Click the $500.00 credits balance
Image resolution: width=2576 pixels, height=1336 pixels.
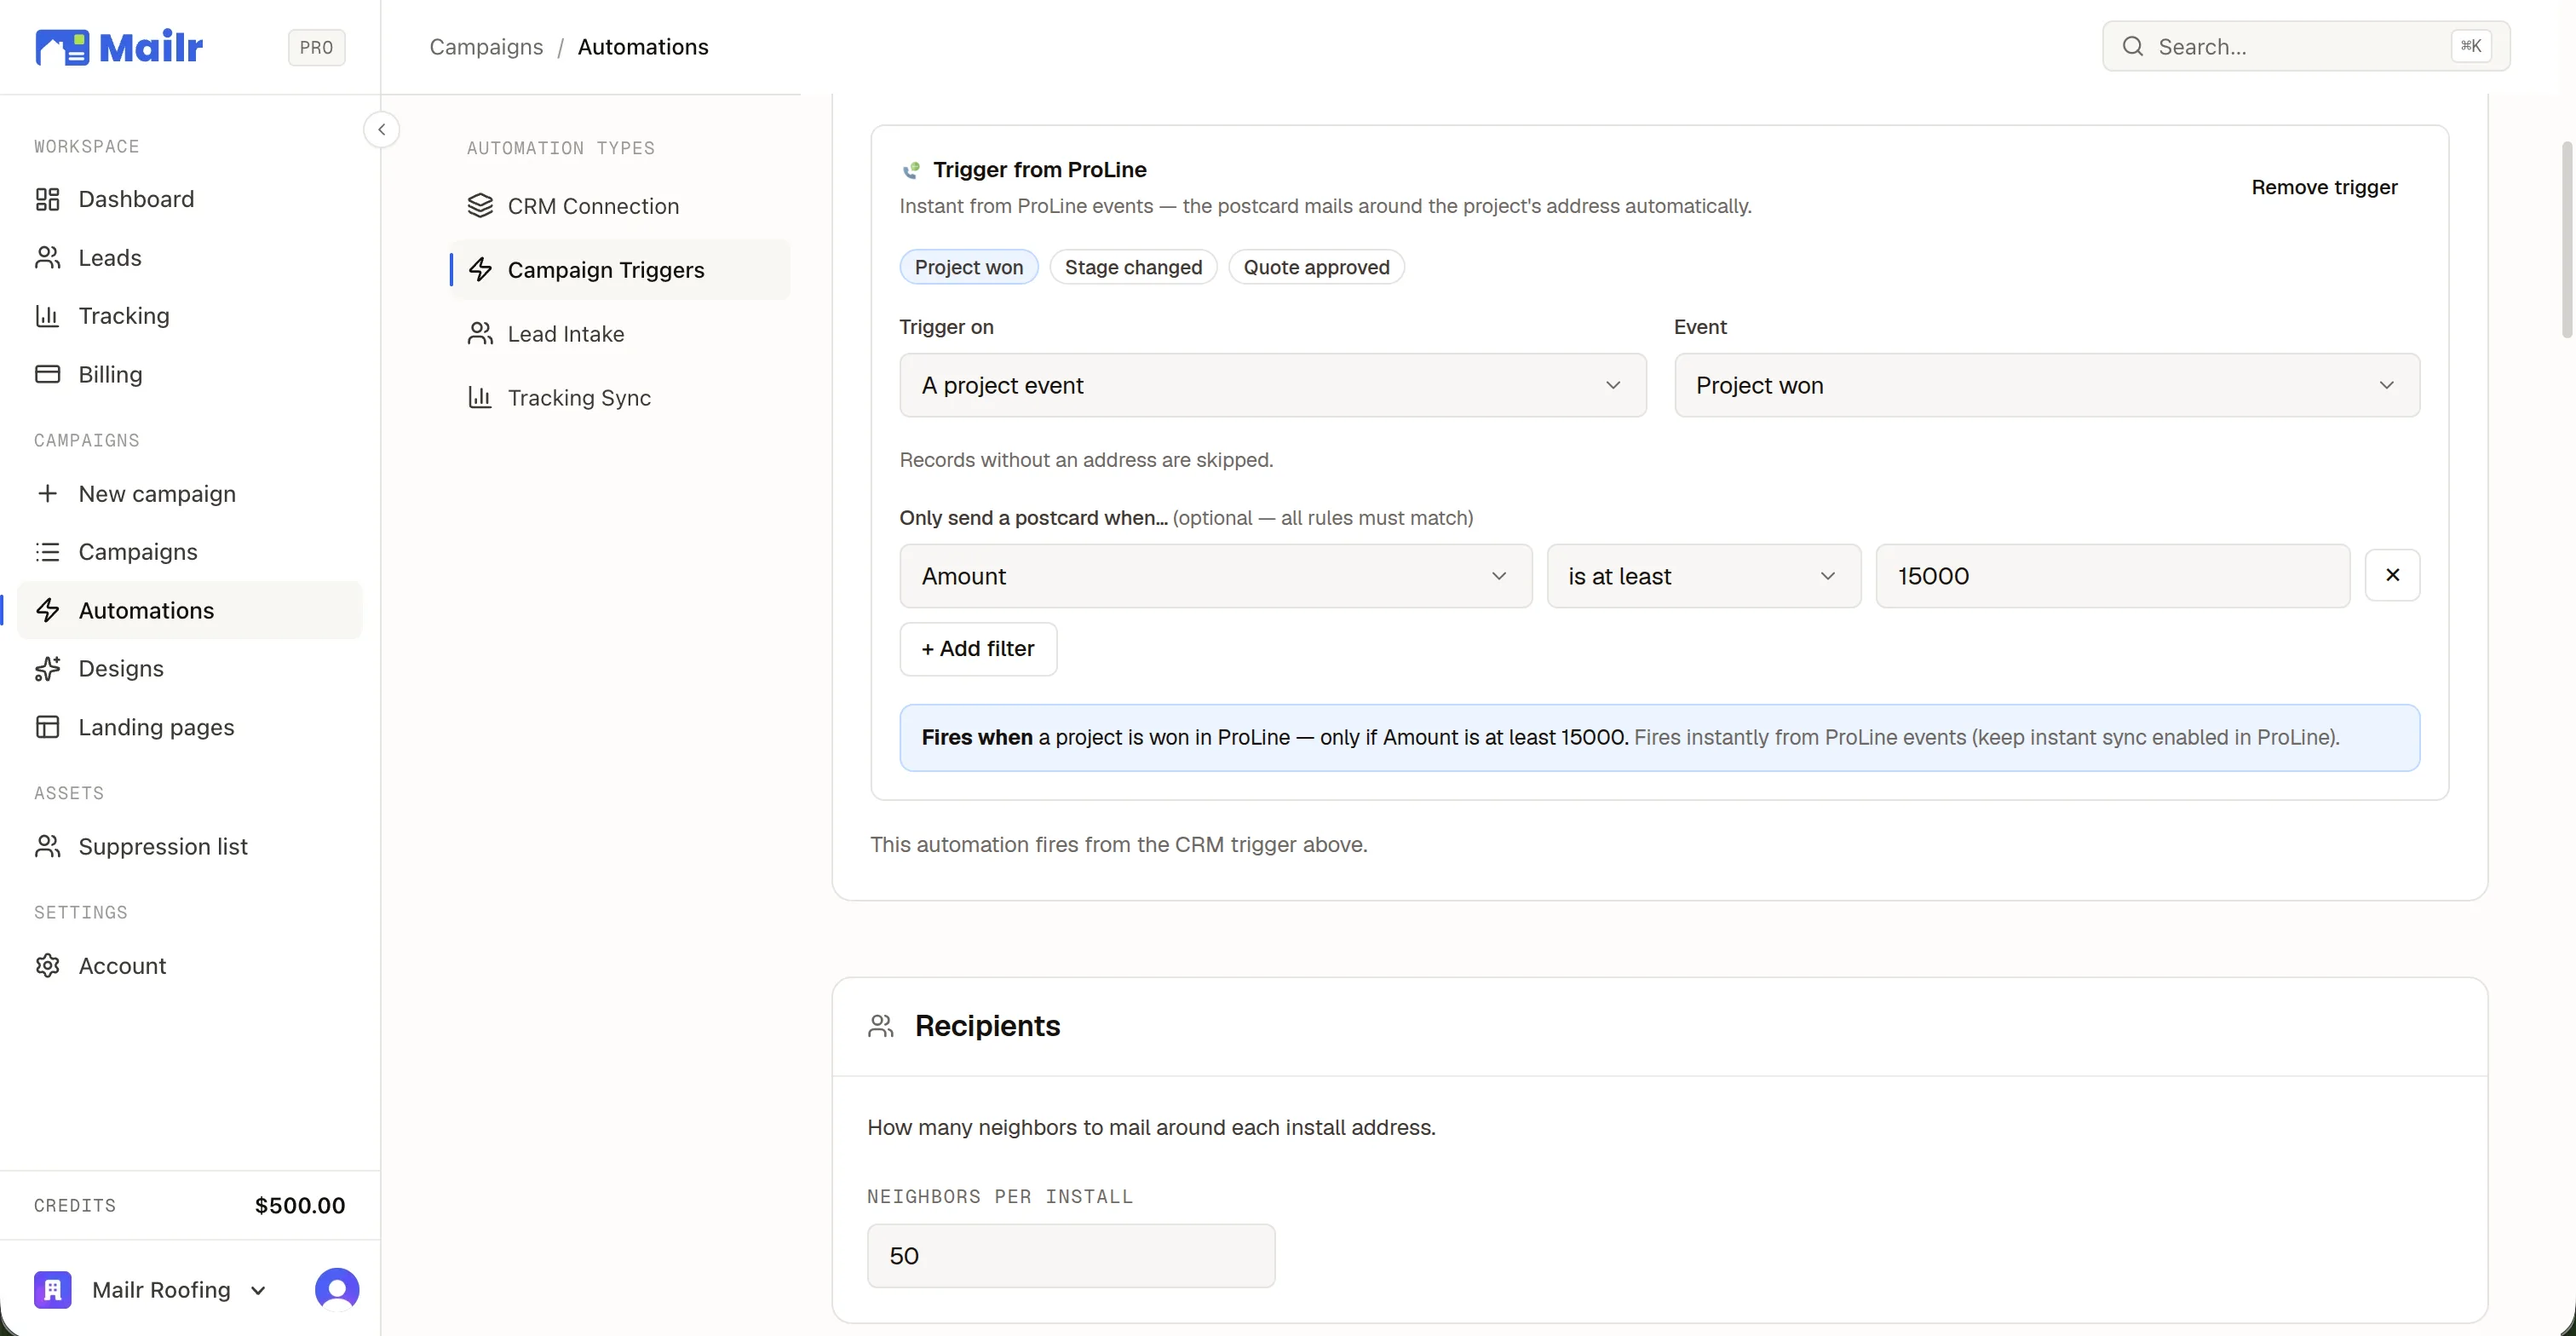tap(300, 1206)
